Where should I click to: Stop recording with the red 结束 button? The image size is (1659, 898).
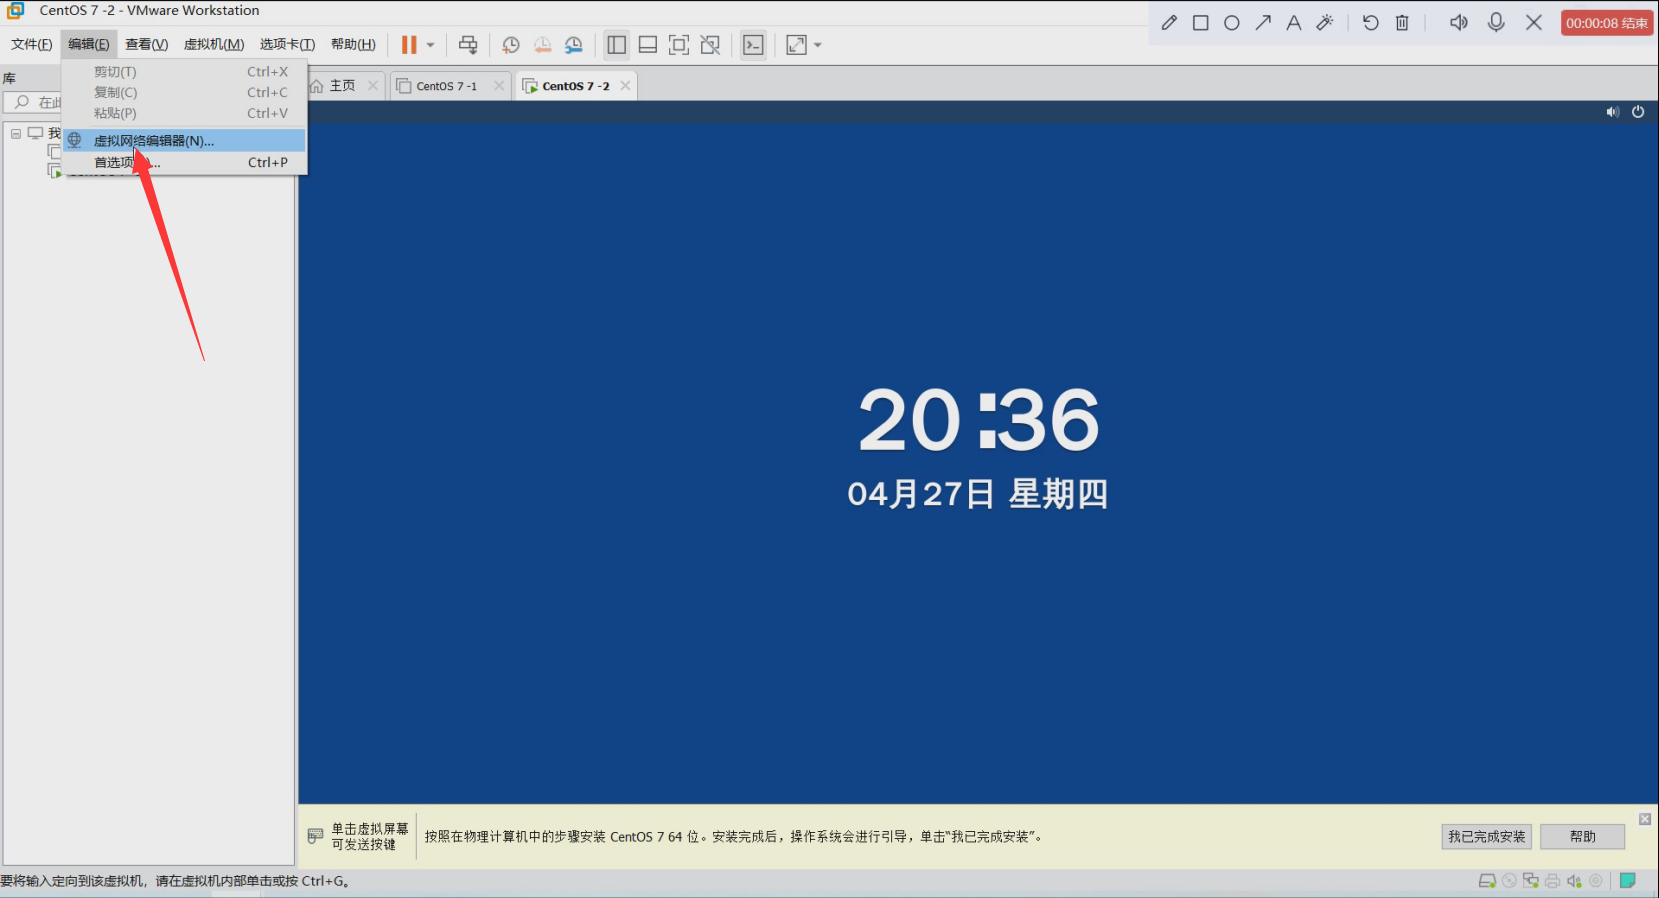point(1607,23)
